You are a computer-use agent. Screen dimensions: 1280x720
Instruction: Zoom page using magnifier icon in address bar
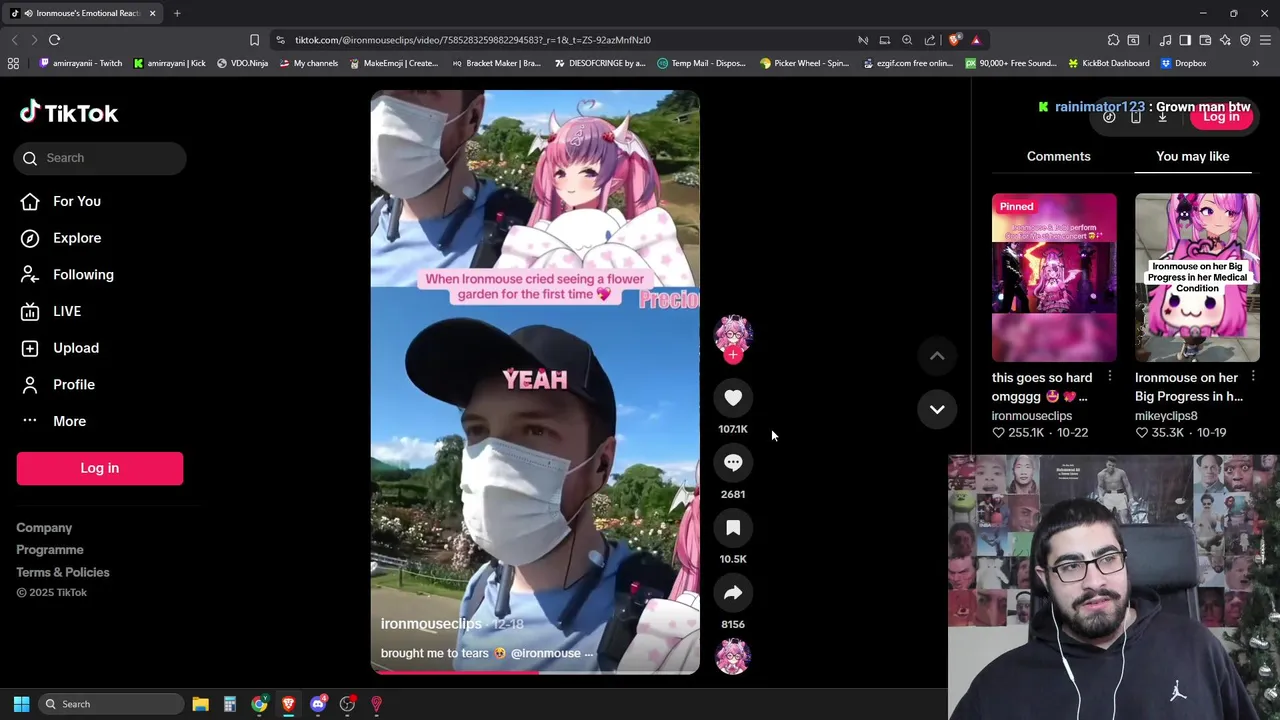click(x=907, y=40)
